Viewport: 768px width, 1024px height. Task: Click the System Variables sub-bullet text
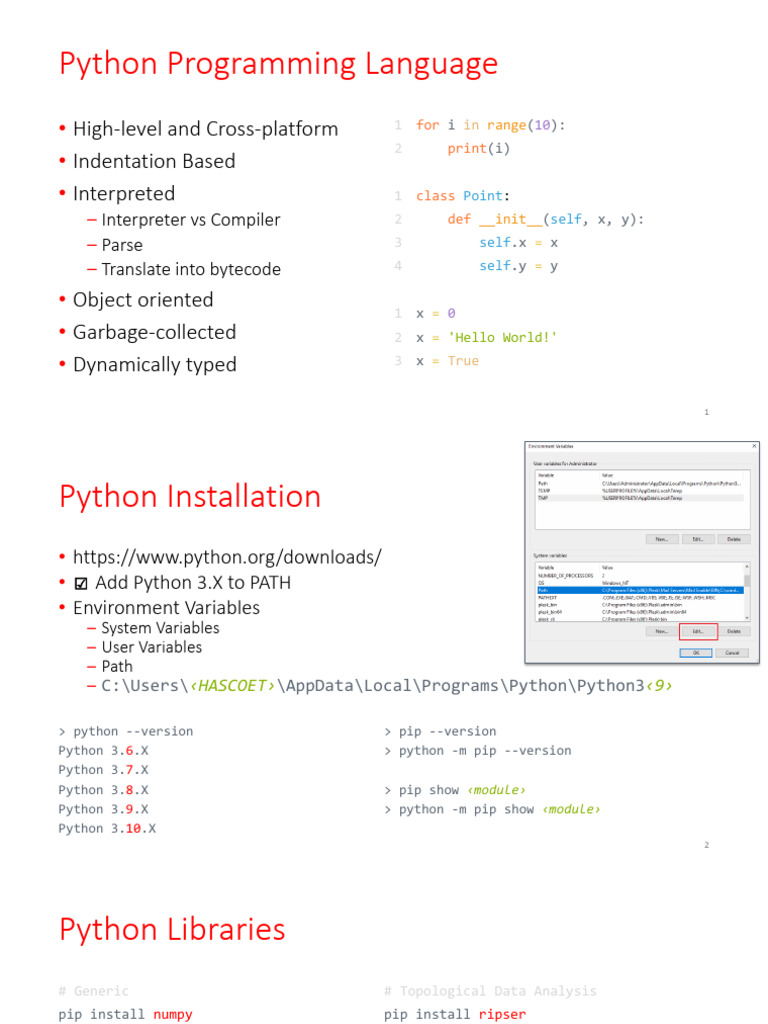[x=161, y=628]
